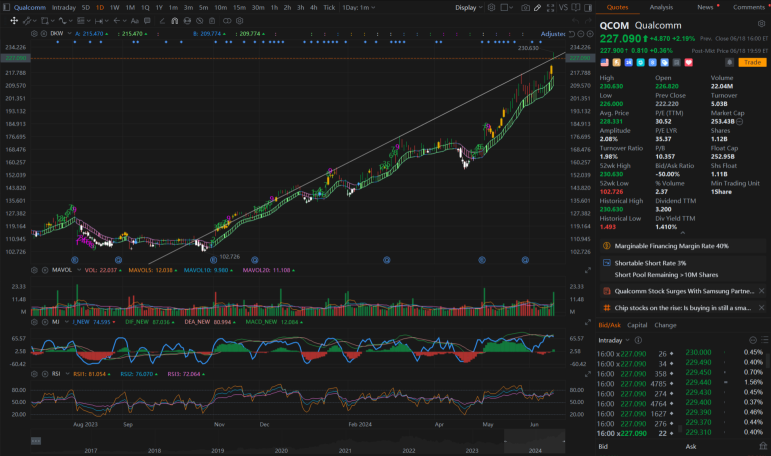Switch to the Analysis tab
The width and height of the screenshot is (771, 456).
point(661,7)
